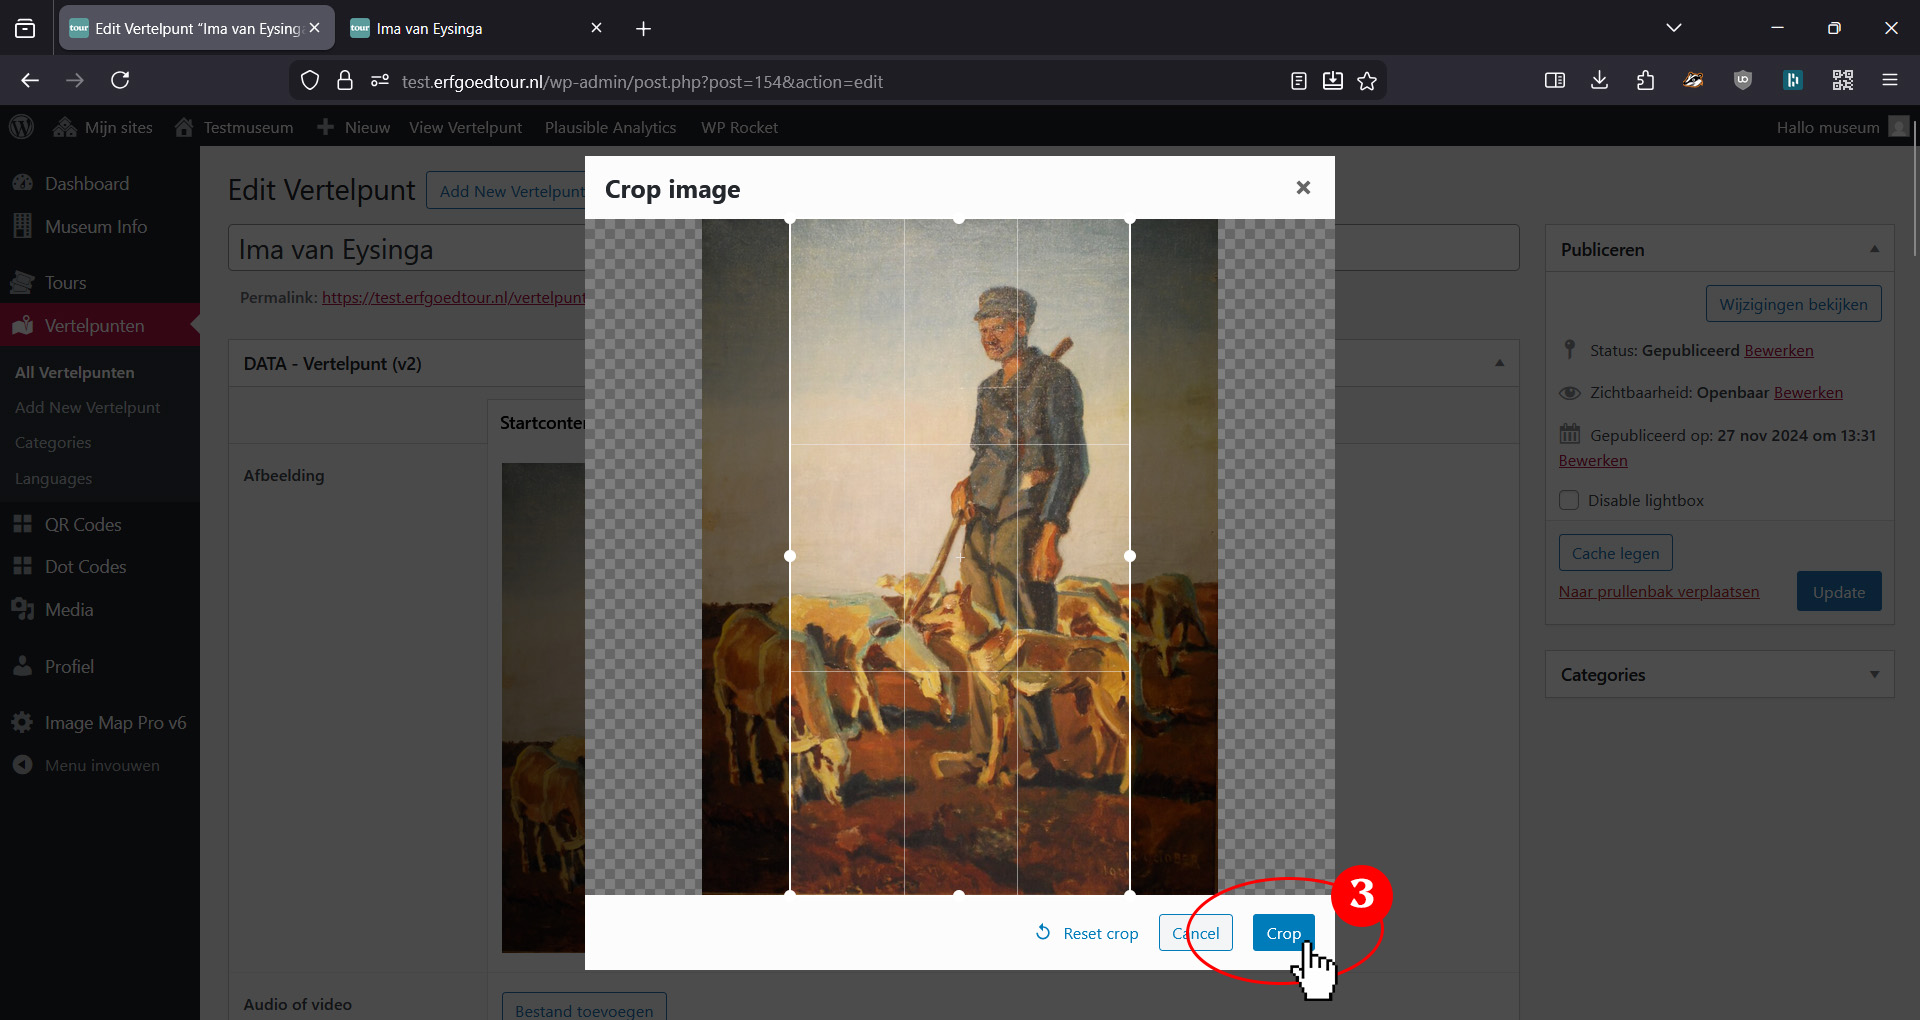Close the Crop image modal
1920x1020 pixels.
1303,188
